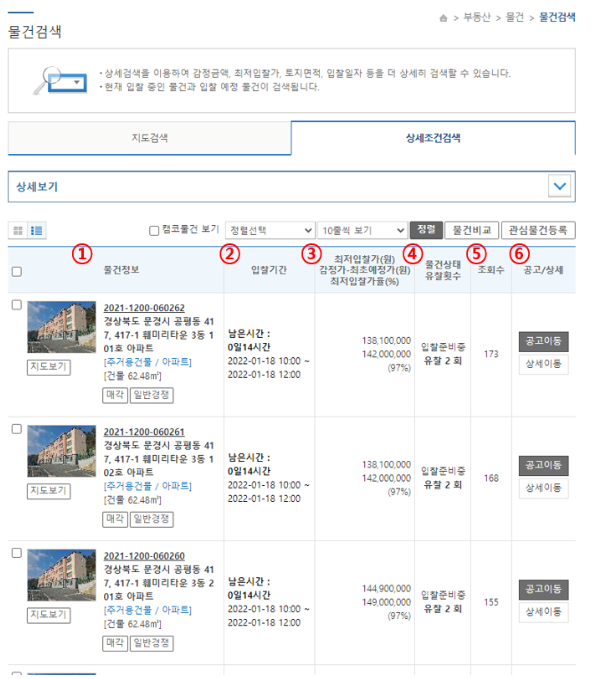Open 부동산 in the breadcrumb
Image resolution: width=599 pixels, height=679 pixels.
(477, 17)
